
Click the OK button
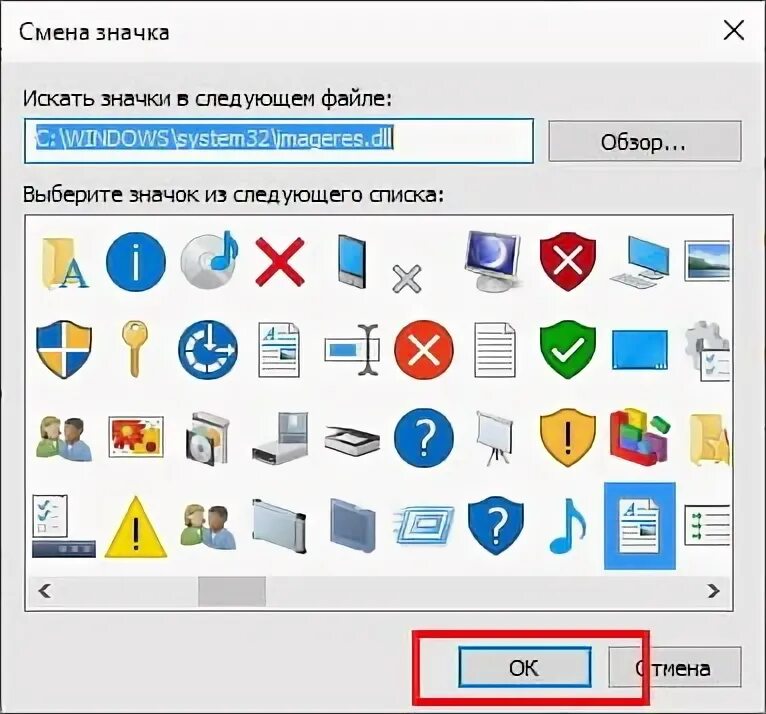525,668
